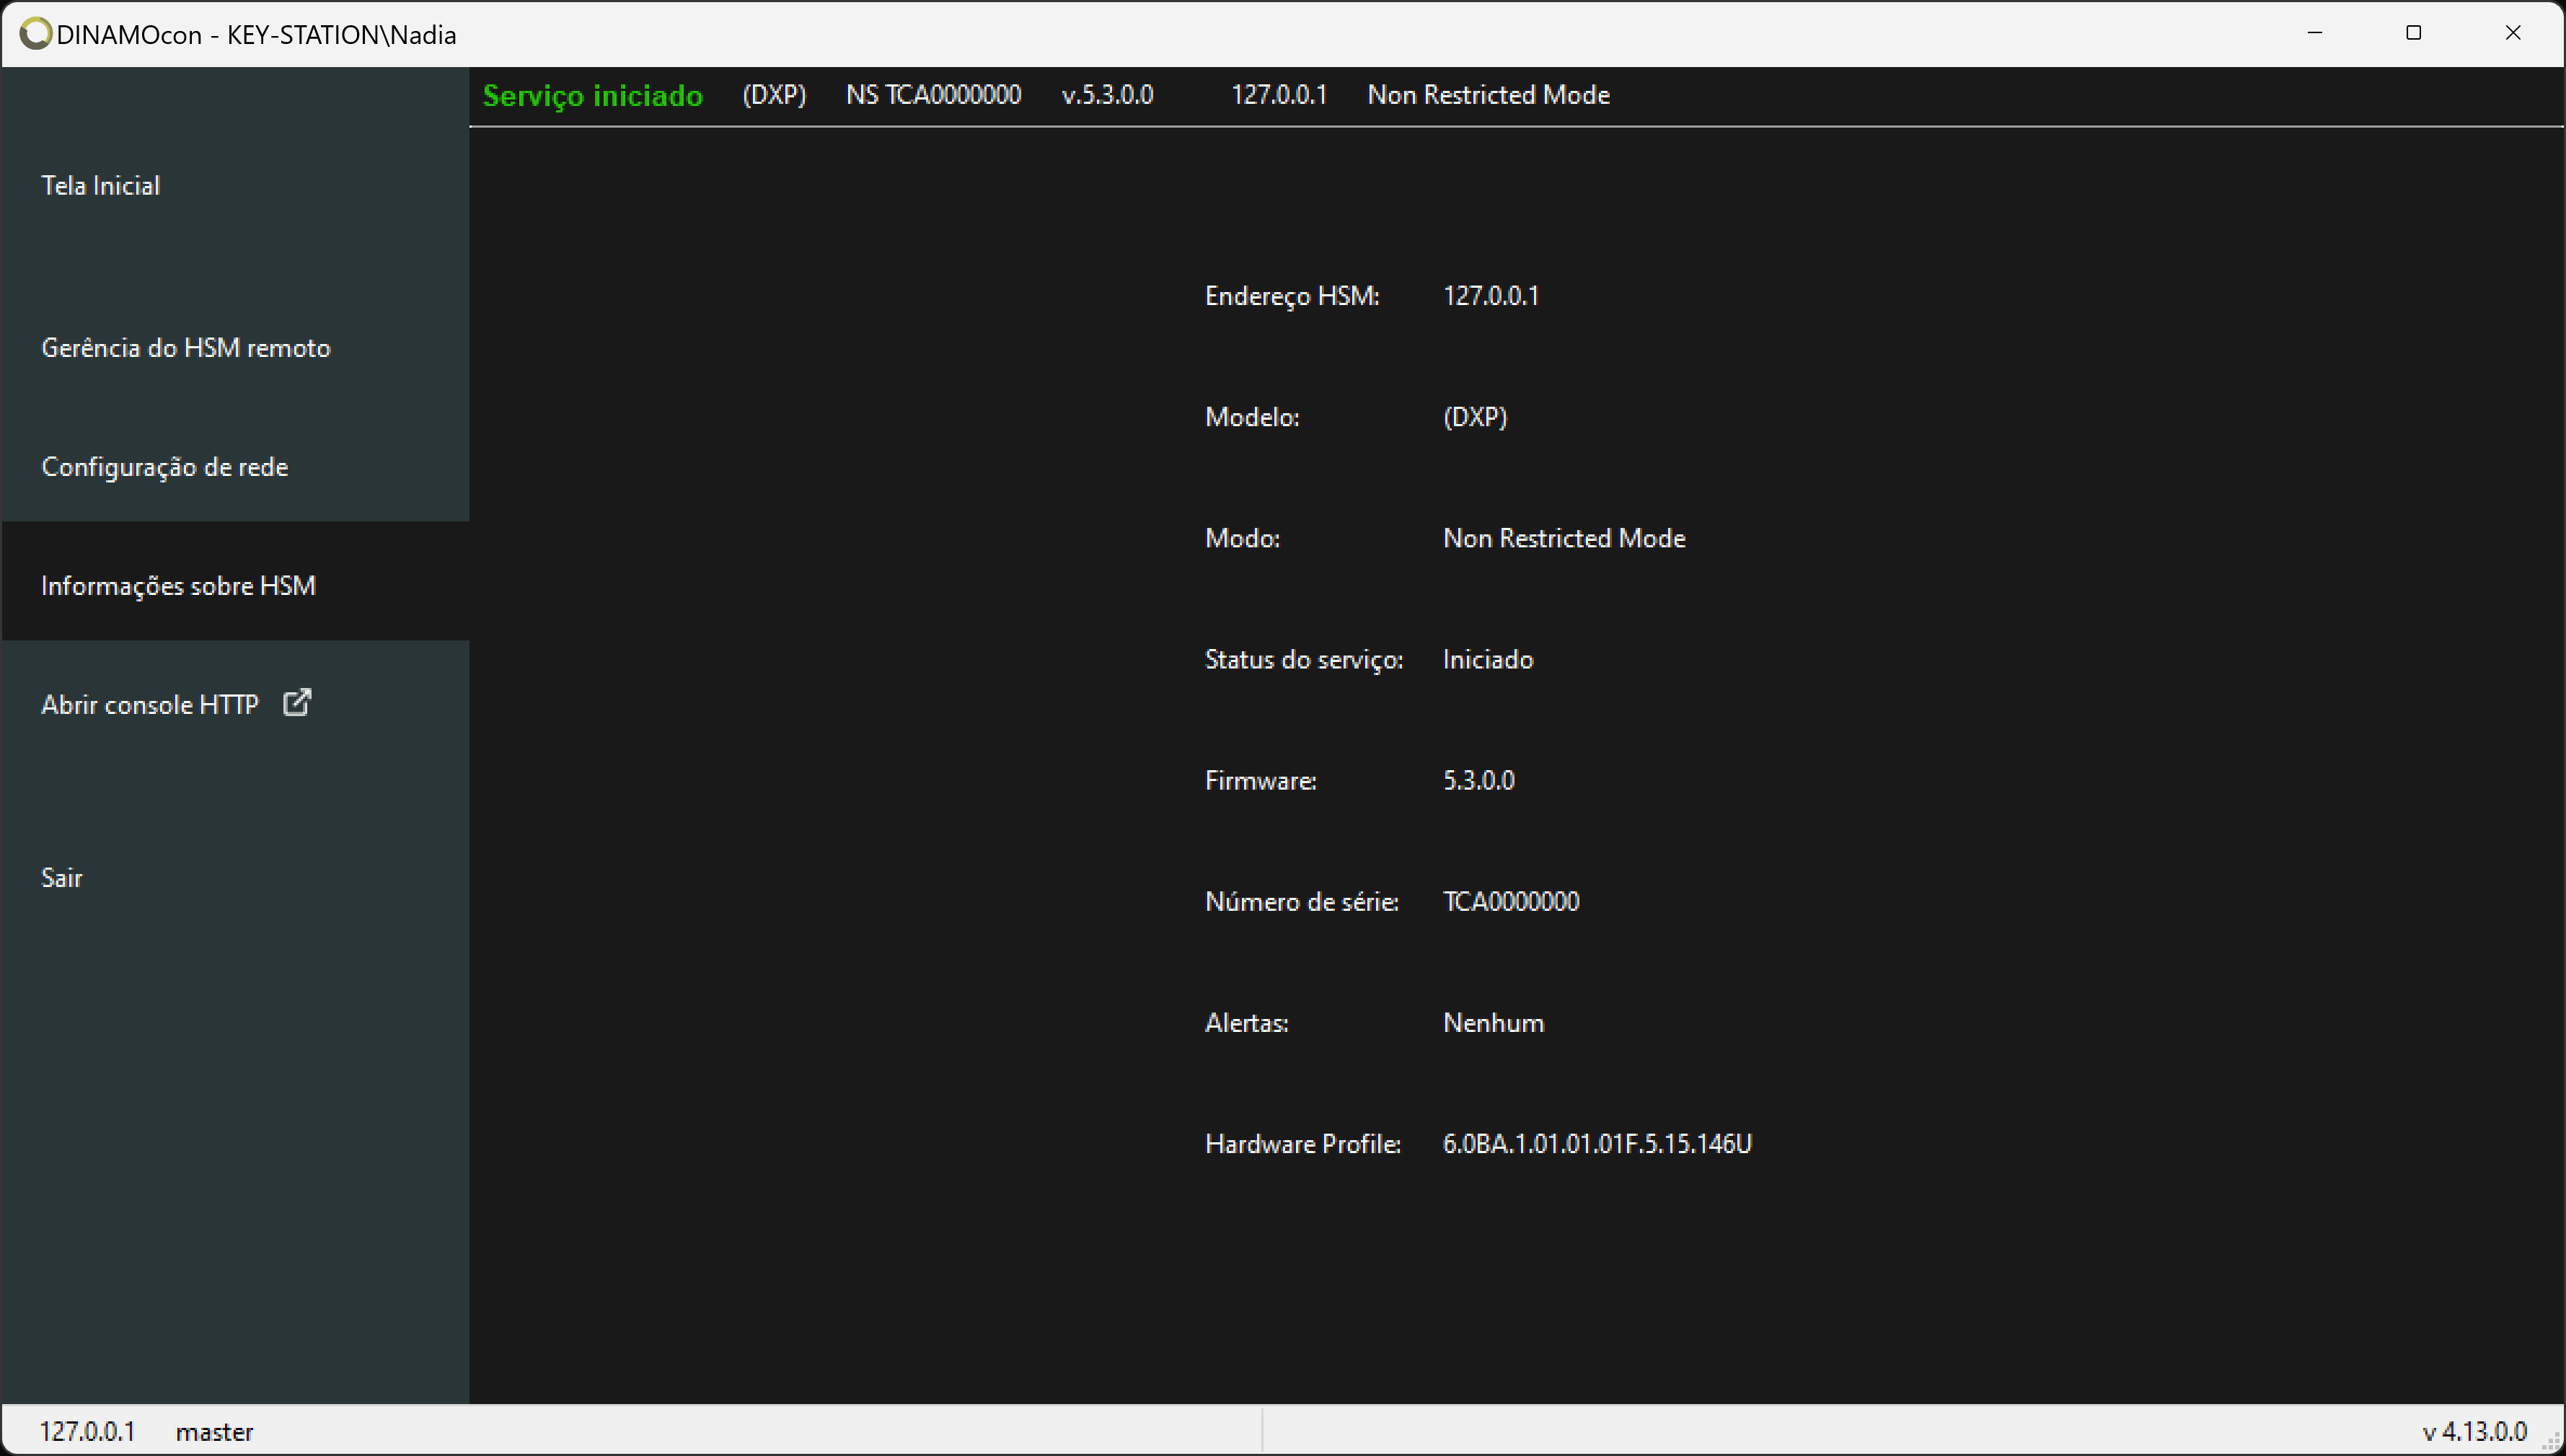Click the Hardware Profile label
This screenshot has width=2566, height=1456.
point(1303,1144)
